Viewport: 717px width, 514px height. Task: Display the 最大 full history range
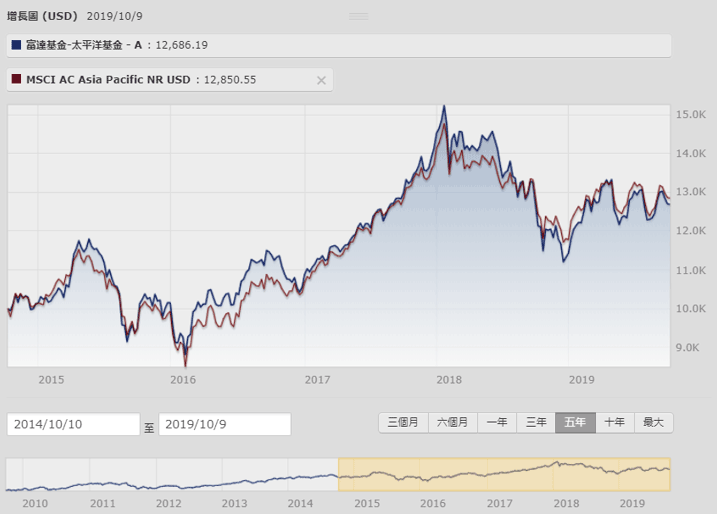653,423
